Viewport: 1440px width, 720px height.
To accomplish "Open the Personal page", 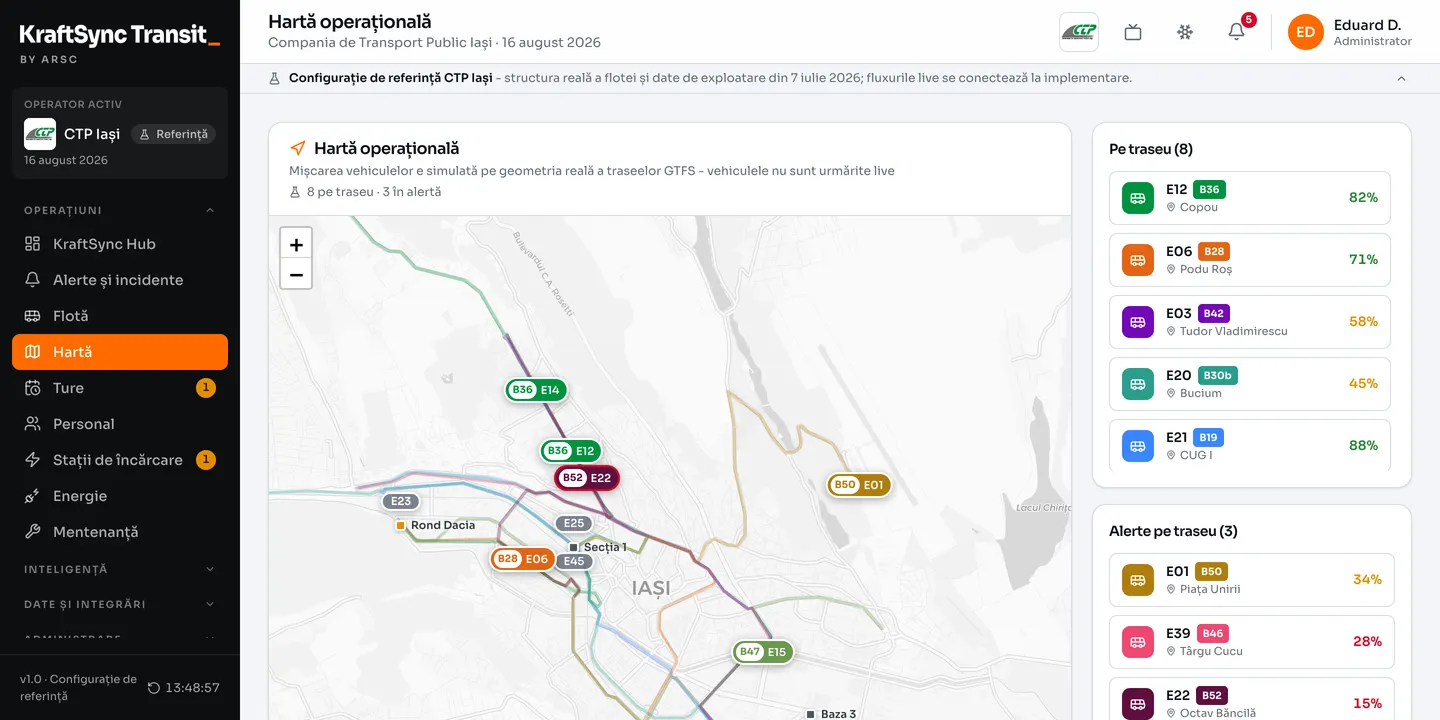I will coord(120,424).
